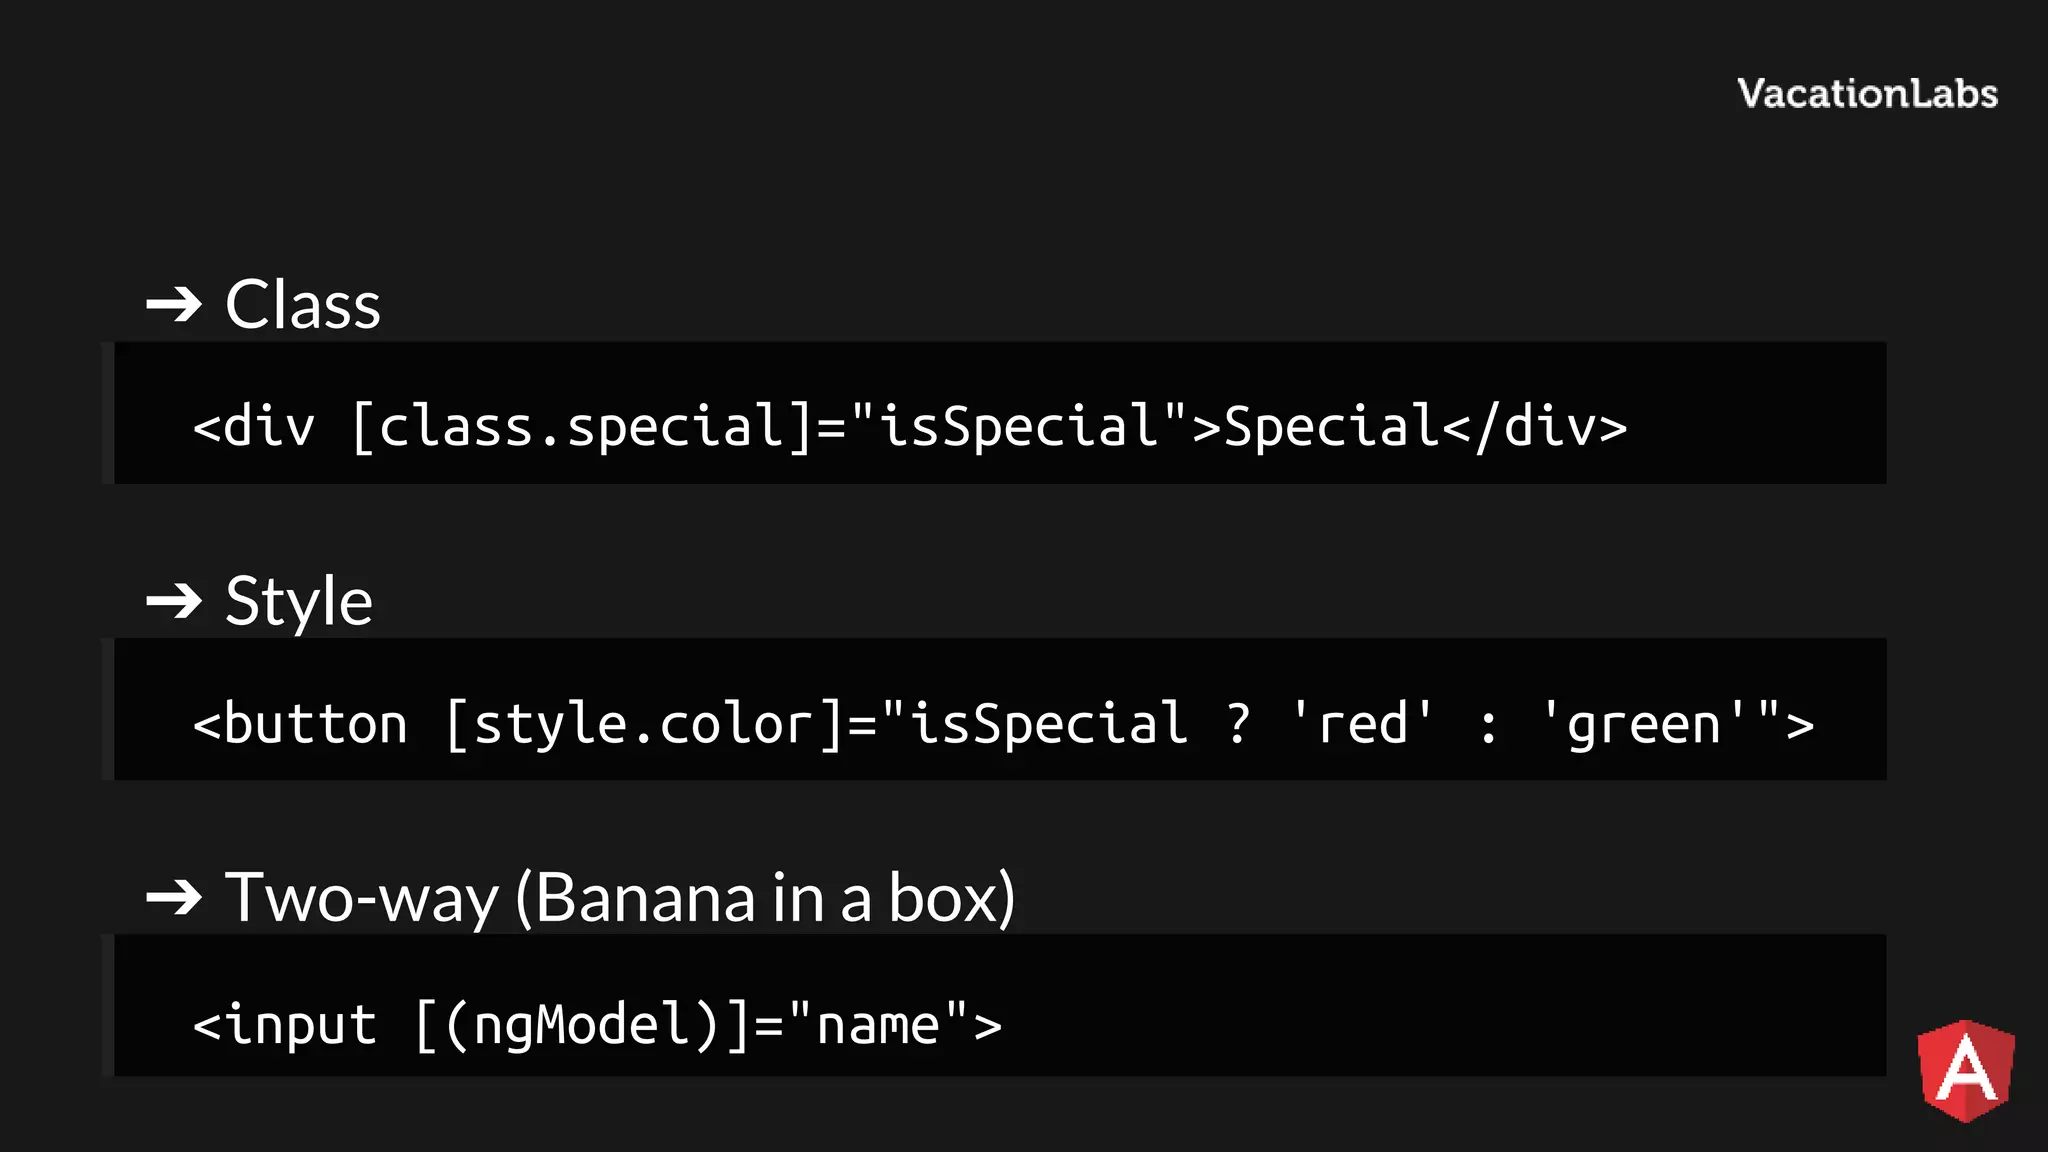The width and height of the screenshot is (2048, 1152).
Task: Click the word Special between div tags
Action: [x=1332, y=427]
